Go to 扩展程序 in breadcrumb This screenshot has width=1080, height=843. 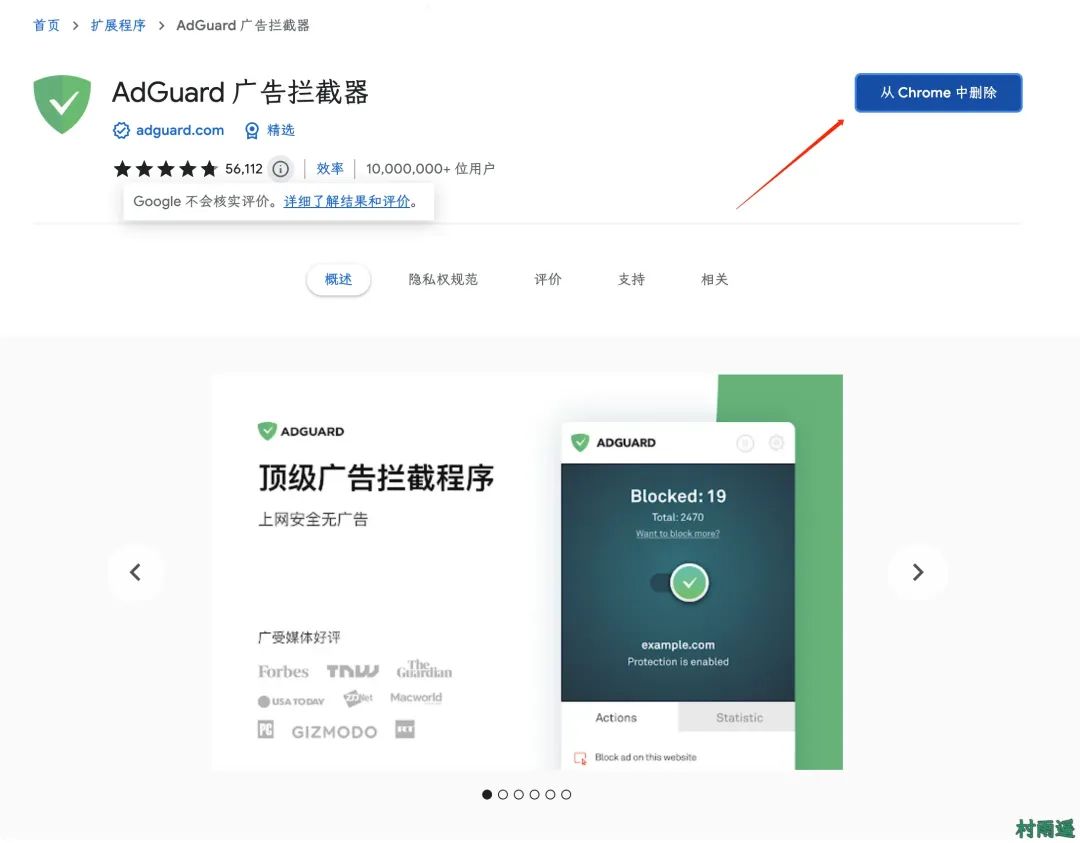118,25
